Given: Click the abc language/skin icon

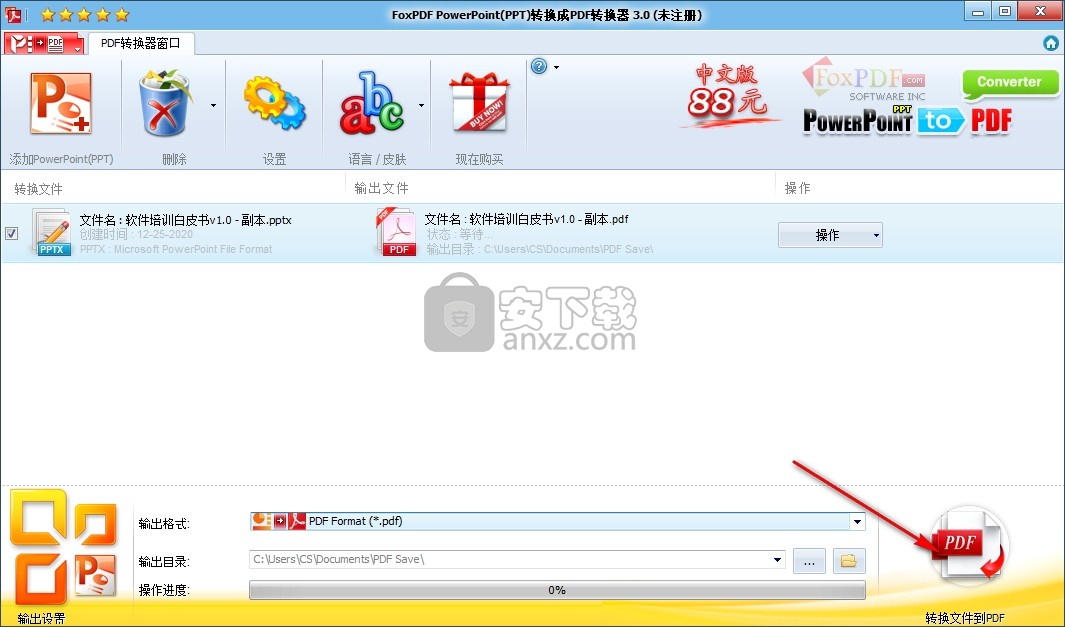Looking at the screenshot, I should pos(370,104).
